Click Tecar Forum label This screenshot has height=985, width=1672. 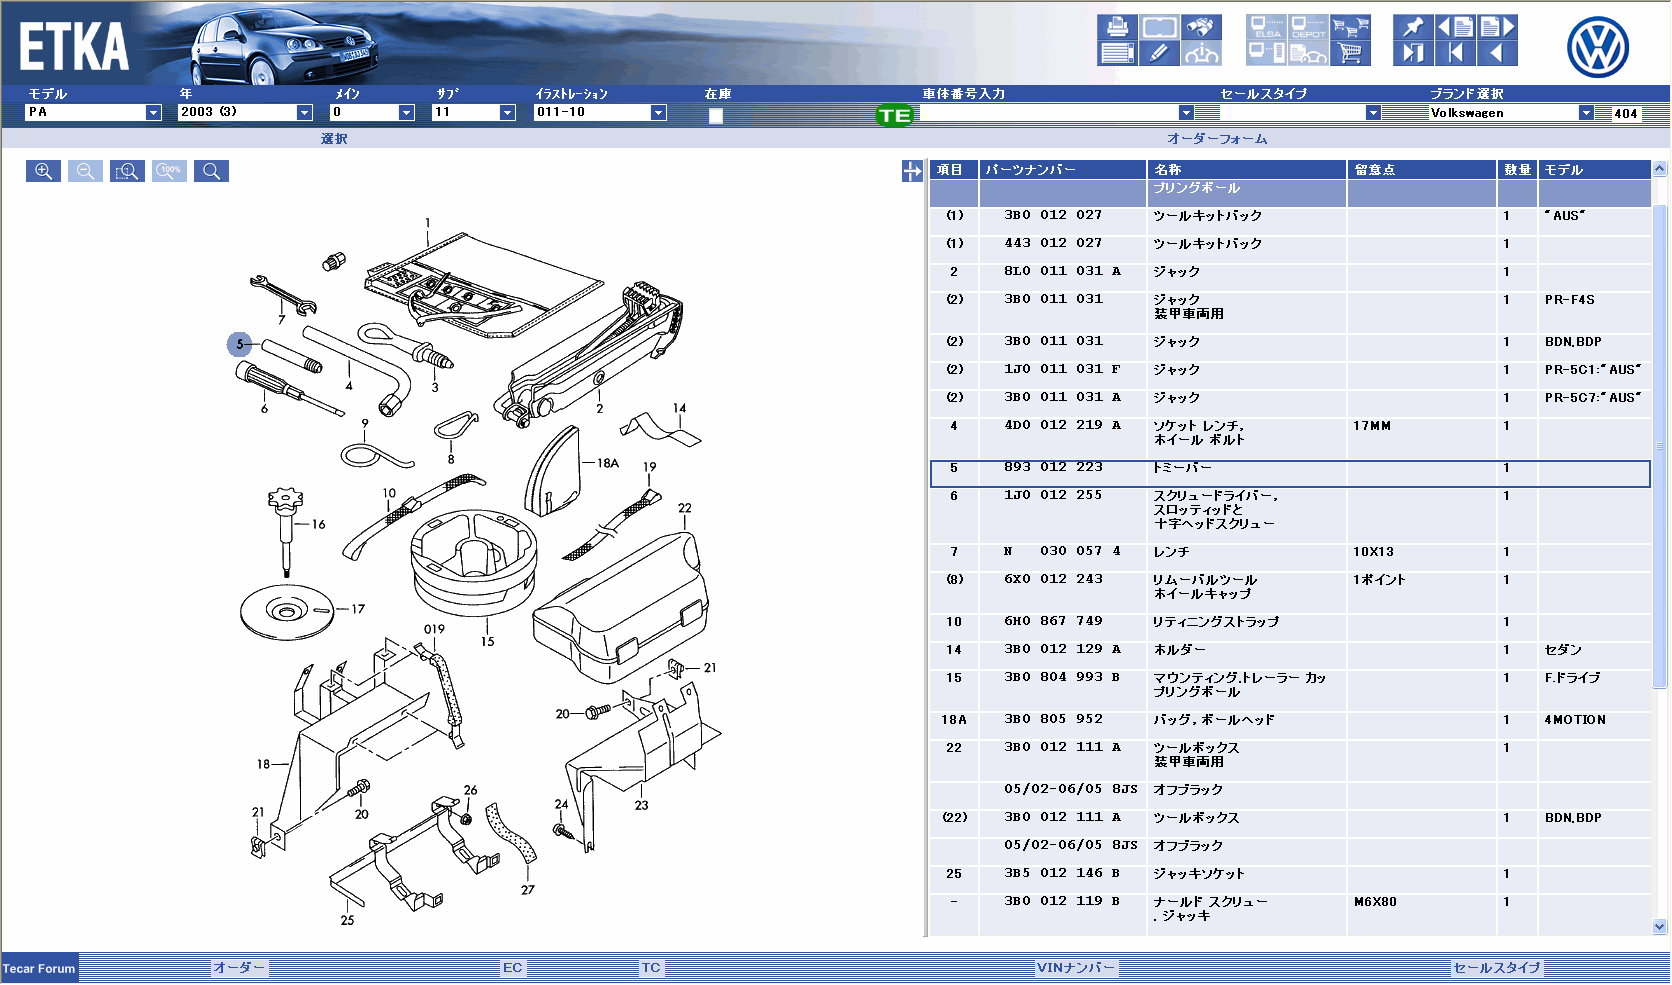pos(39,968)
